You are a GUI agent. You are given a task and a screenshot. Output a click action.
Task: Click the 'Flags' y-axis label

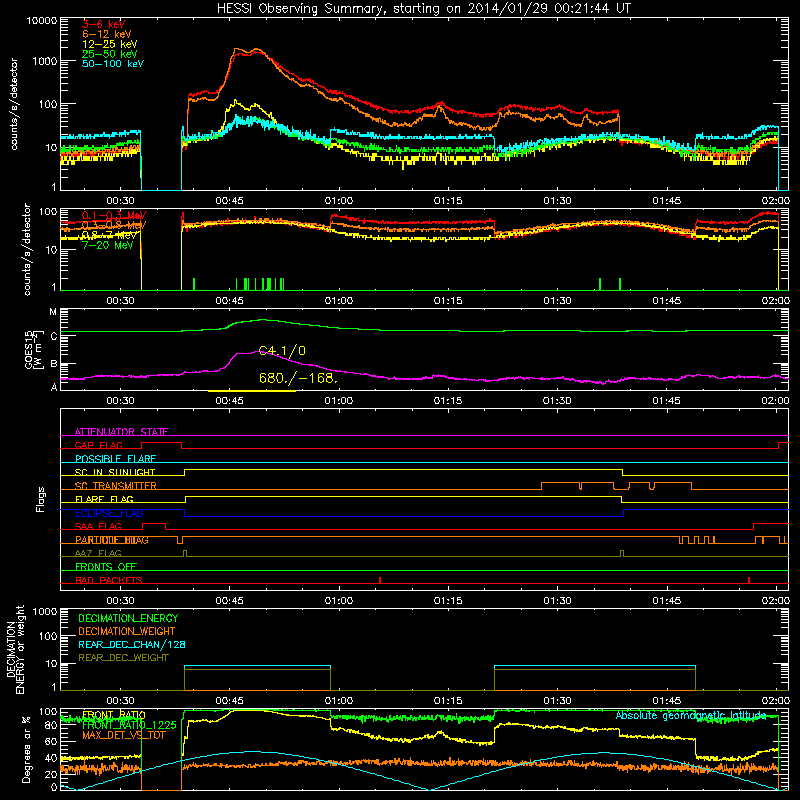point(41,499)
